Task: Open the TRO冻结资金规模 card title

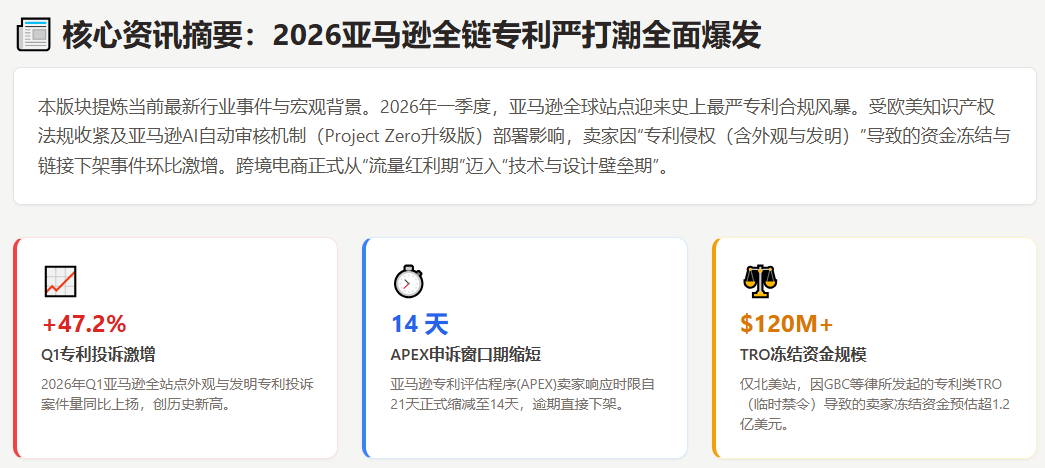Action: [803, 355]
